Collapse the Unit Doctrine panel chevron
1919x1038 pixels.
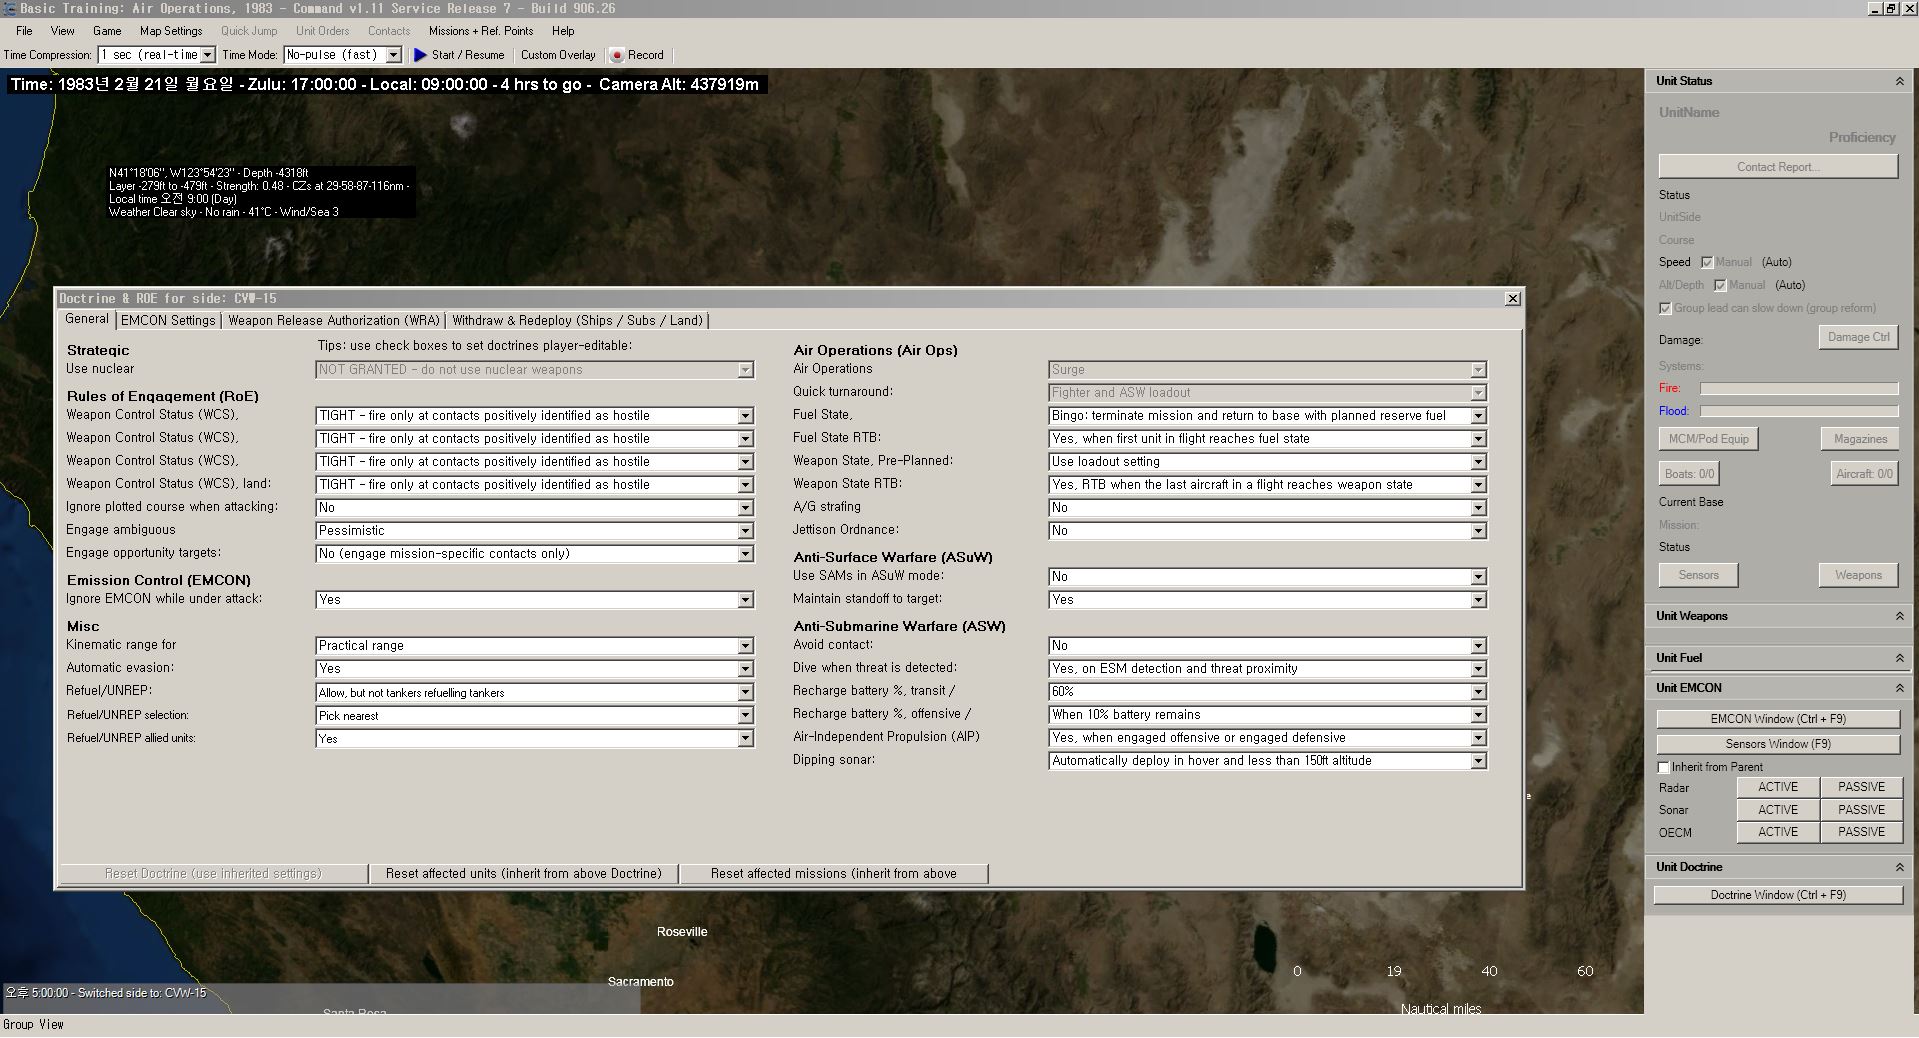click(x=1899, y=867)
